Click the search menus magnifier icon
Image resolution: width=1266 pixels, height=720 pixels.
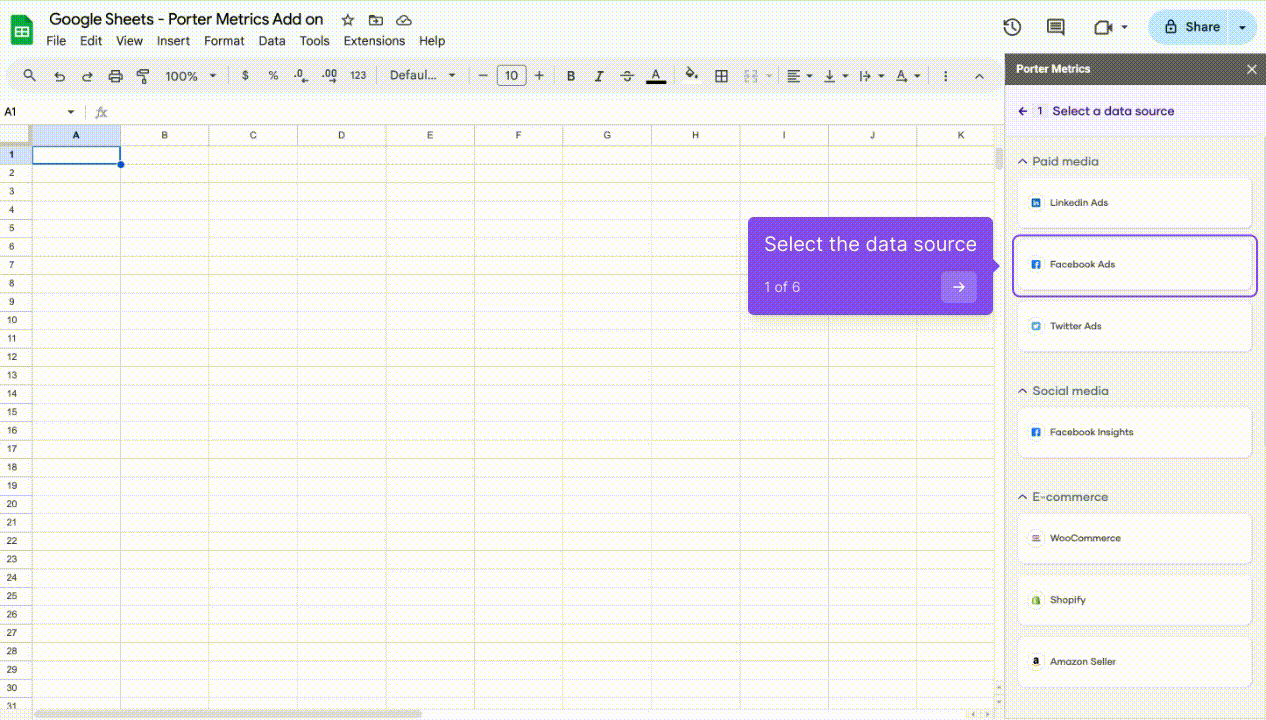[x=30, y=76]
